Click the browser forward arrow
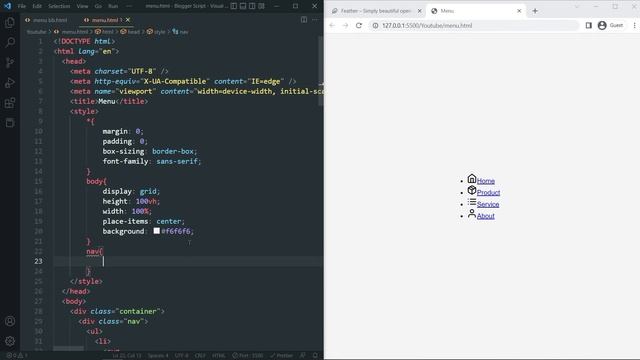 click(x=345, y=25)
